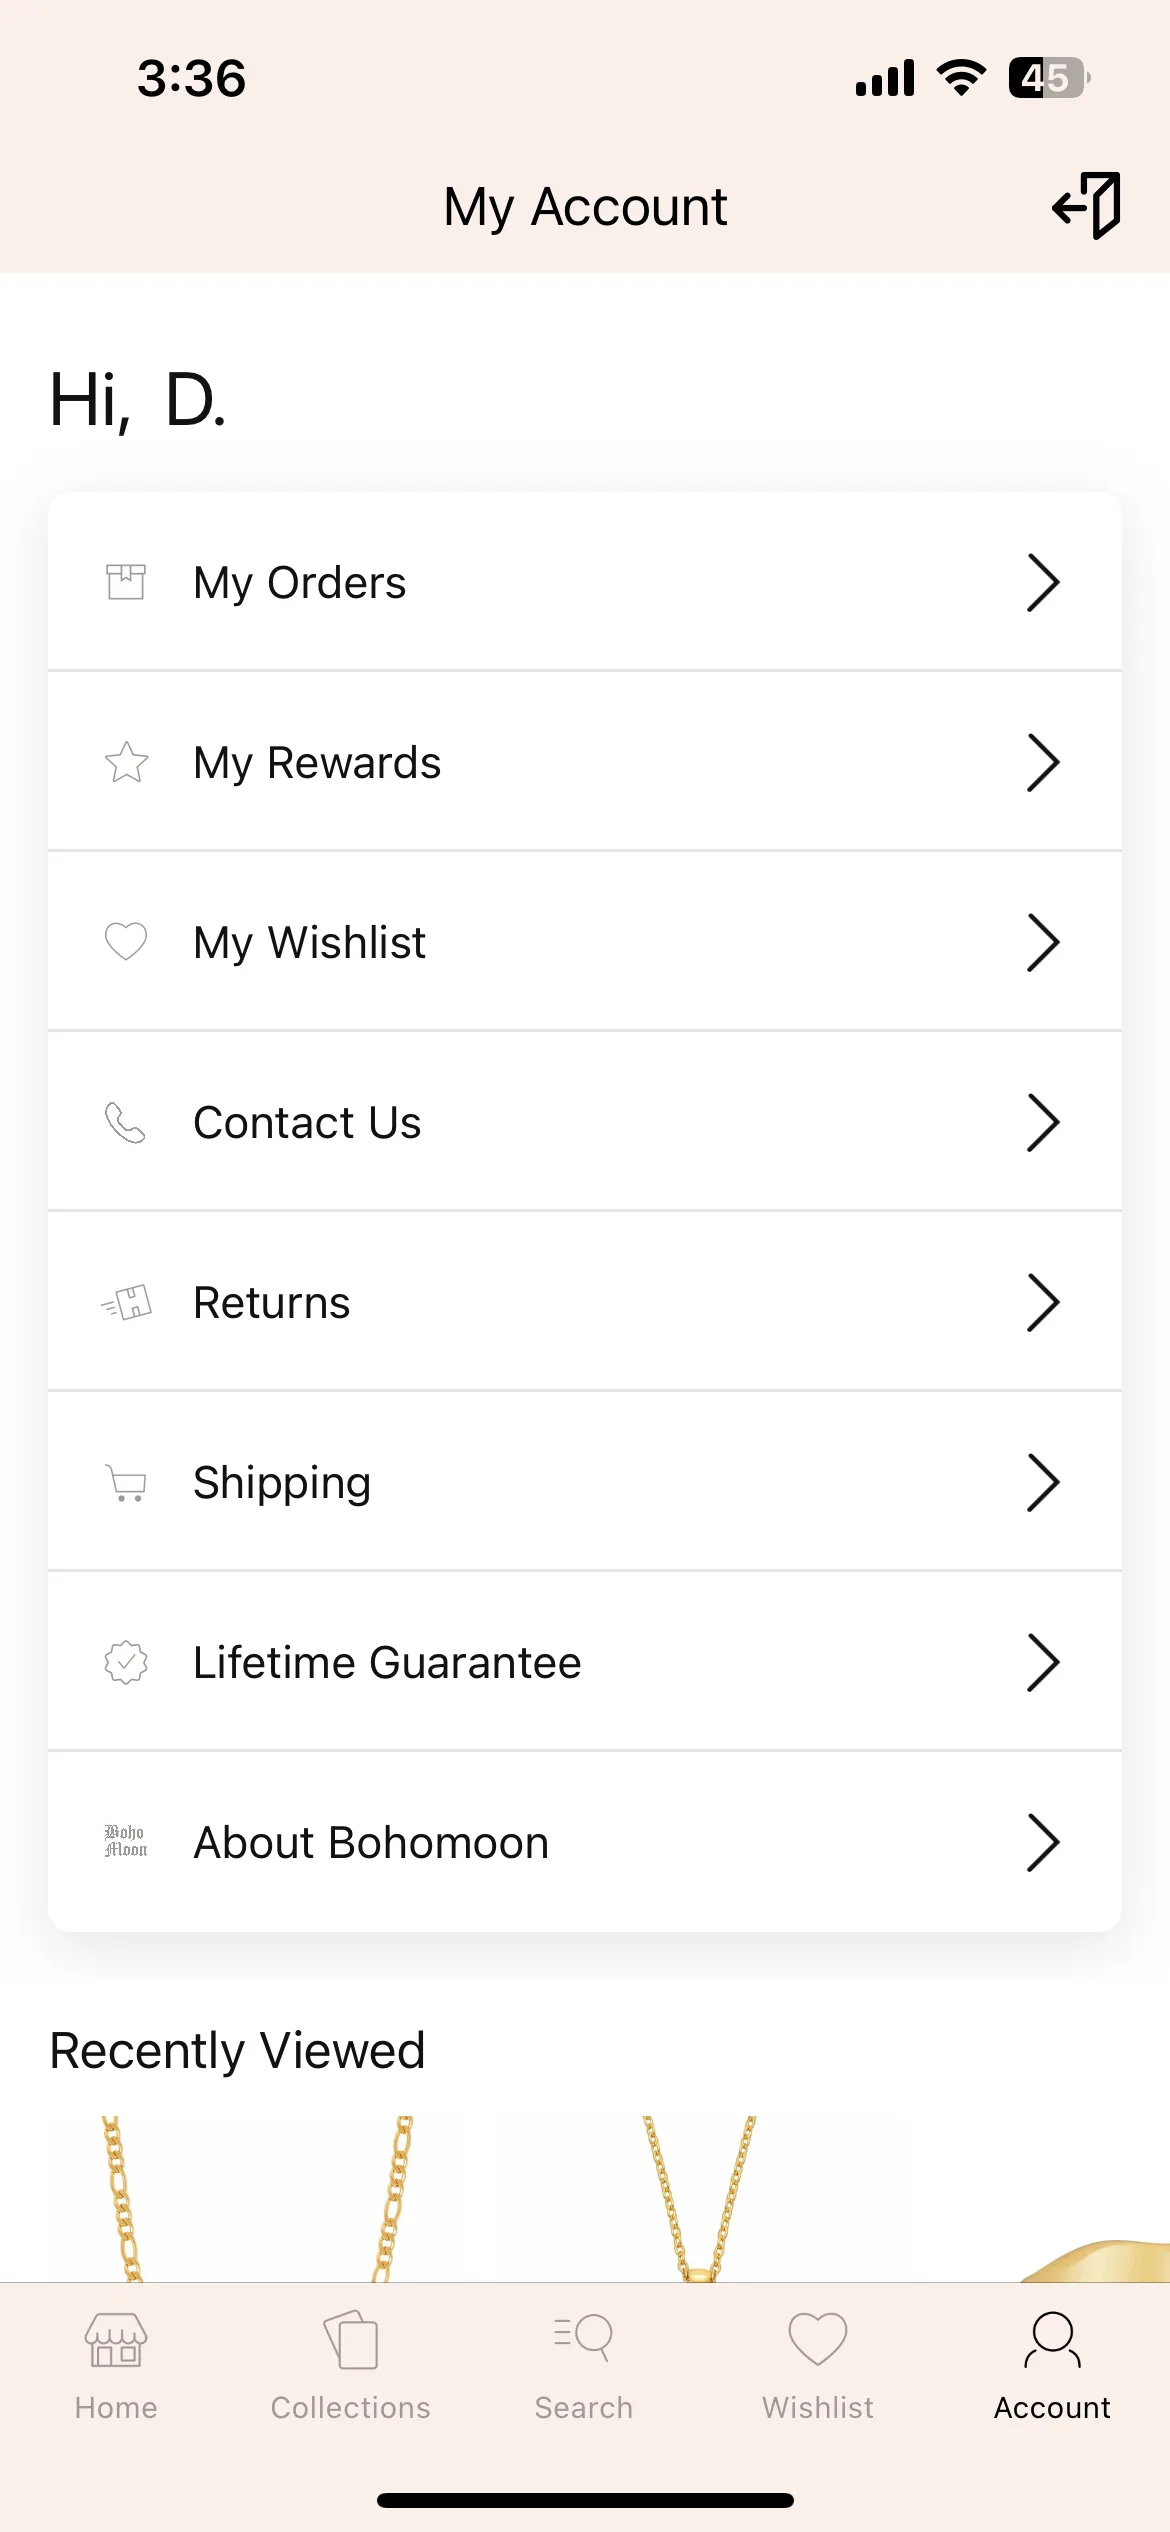This screenshot has height=2532, width=1170.
Task: Open Returns via its right chevron
Action: click(1043, 1302)
